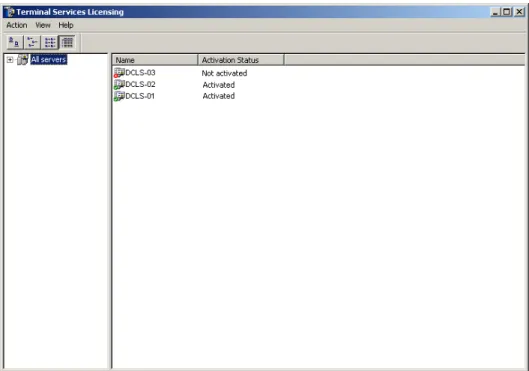Select the DCLS-02 server name
This screenshot has width=529, height=371.
click(140, 84)
